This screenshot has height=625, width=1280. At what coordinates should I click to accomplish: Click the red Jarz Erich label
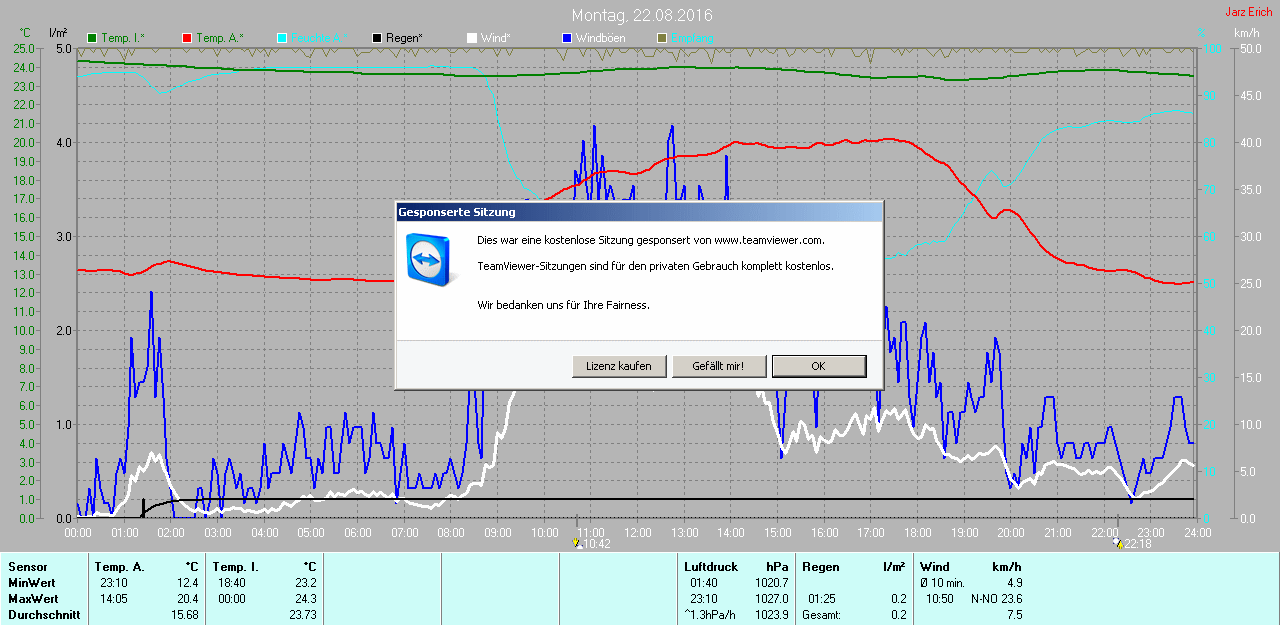tap(1248, 12)
